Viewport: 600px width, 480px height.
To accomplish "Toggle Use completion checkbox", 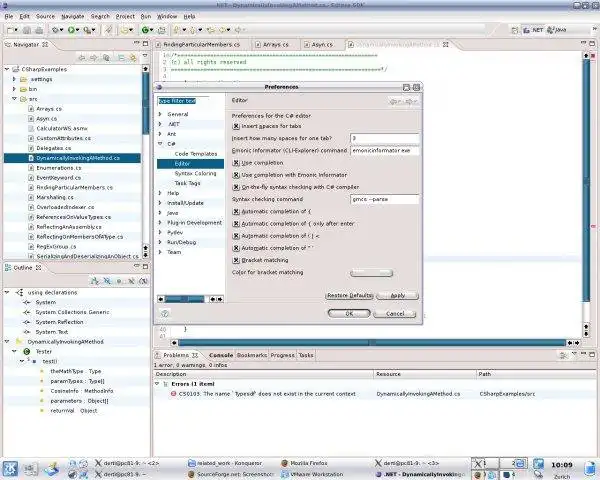I will [x=236, y=163].
